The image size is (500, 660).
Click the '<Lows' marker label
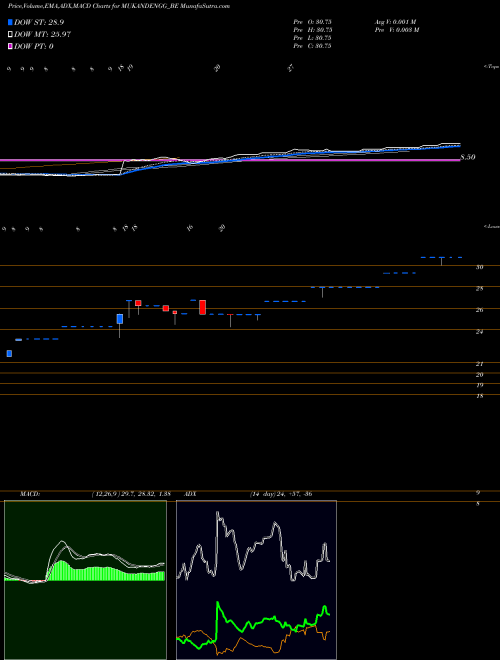[491, 227]
